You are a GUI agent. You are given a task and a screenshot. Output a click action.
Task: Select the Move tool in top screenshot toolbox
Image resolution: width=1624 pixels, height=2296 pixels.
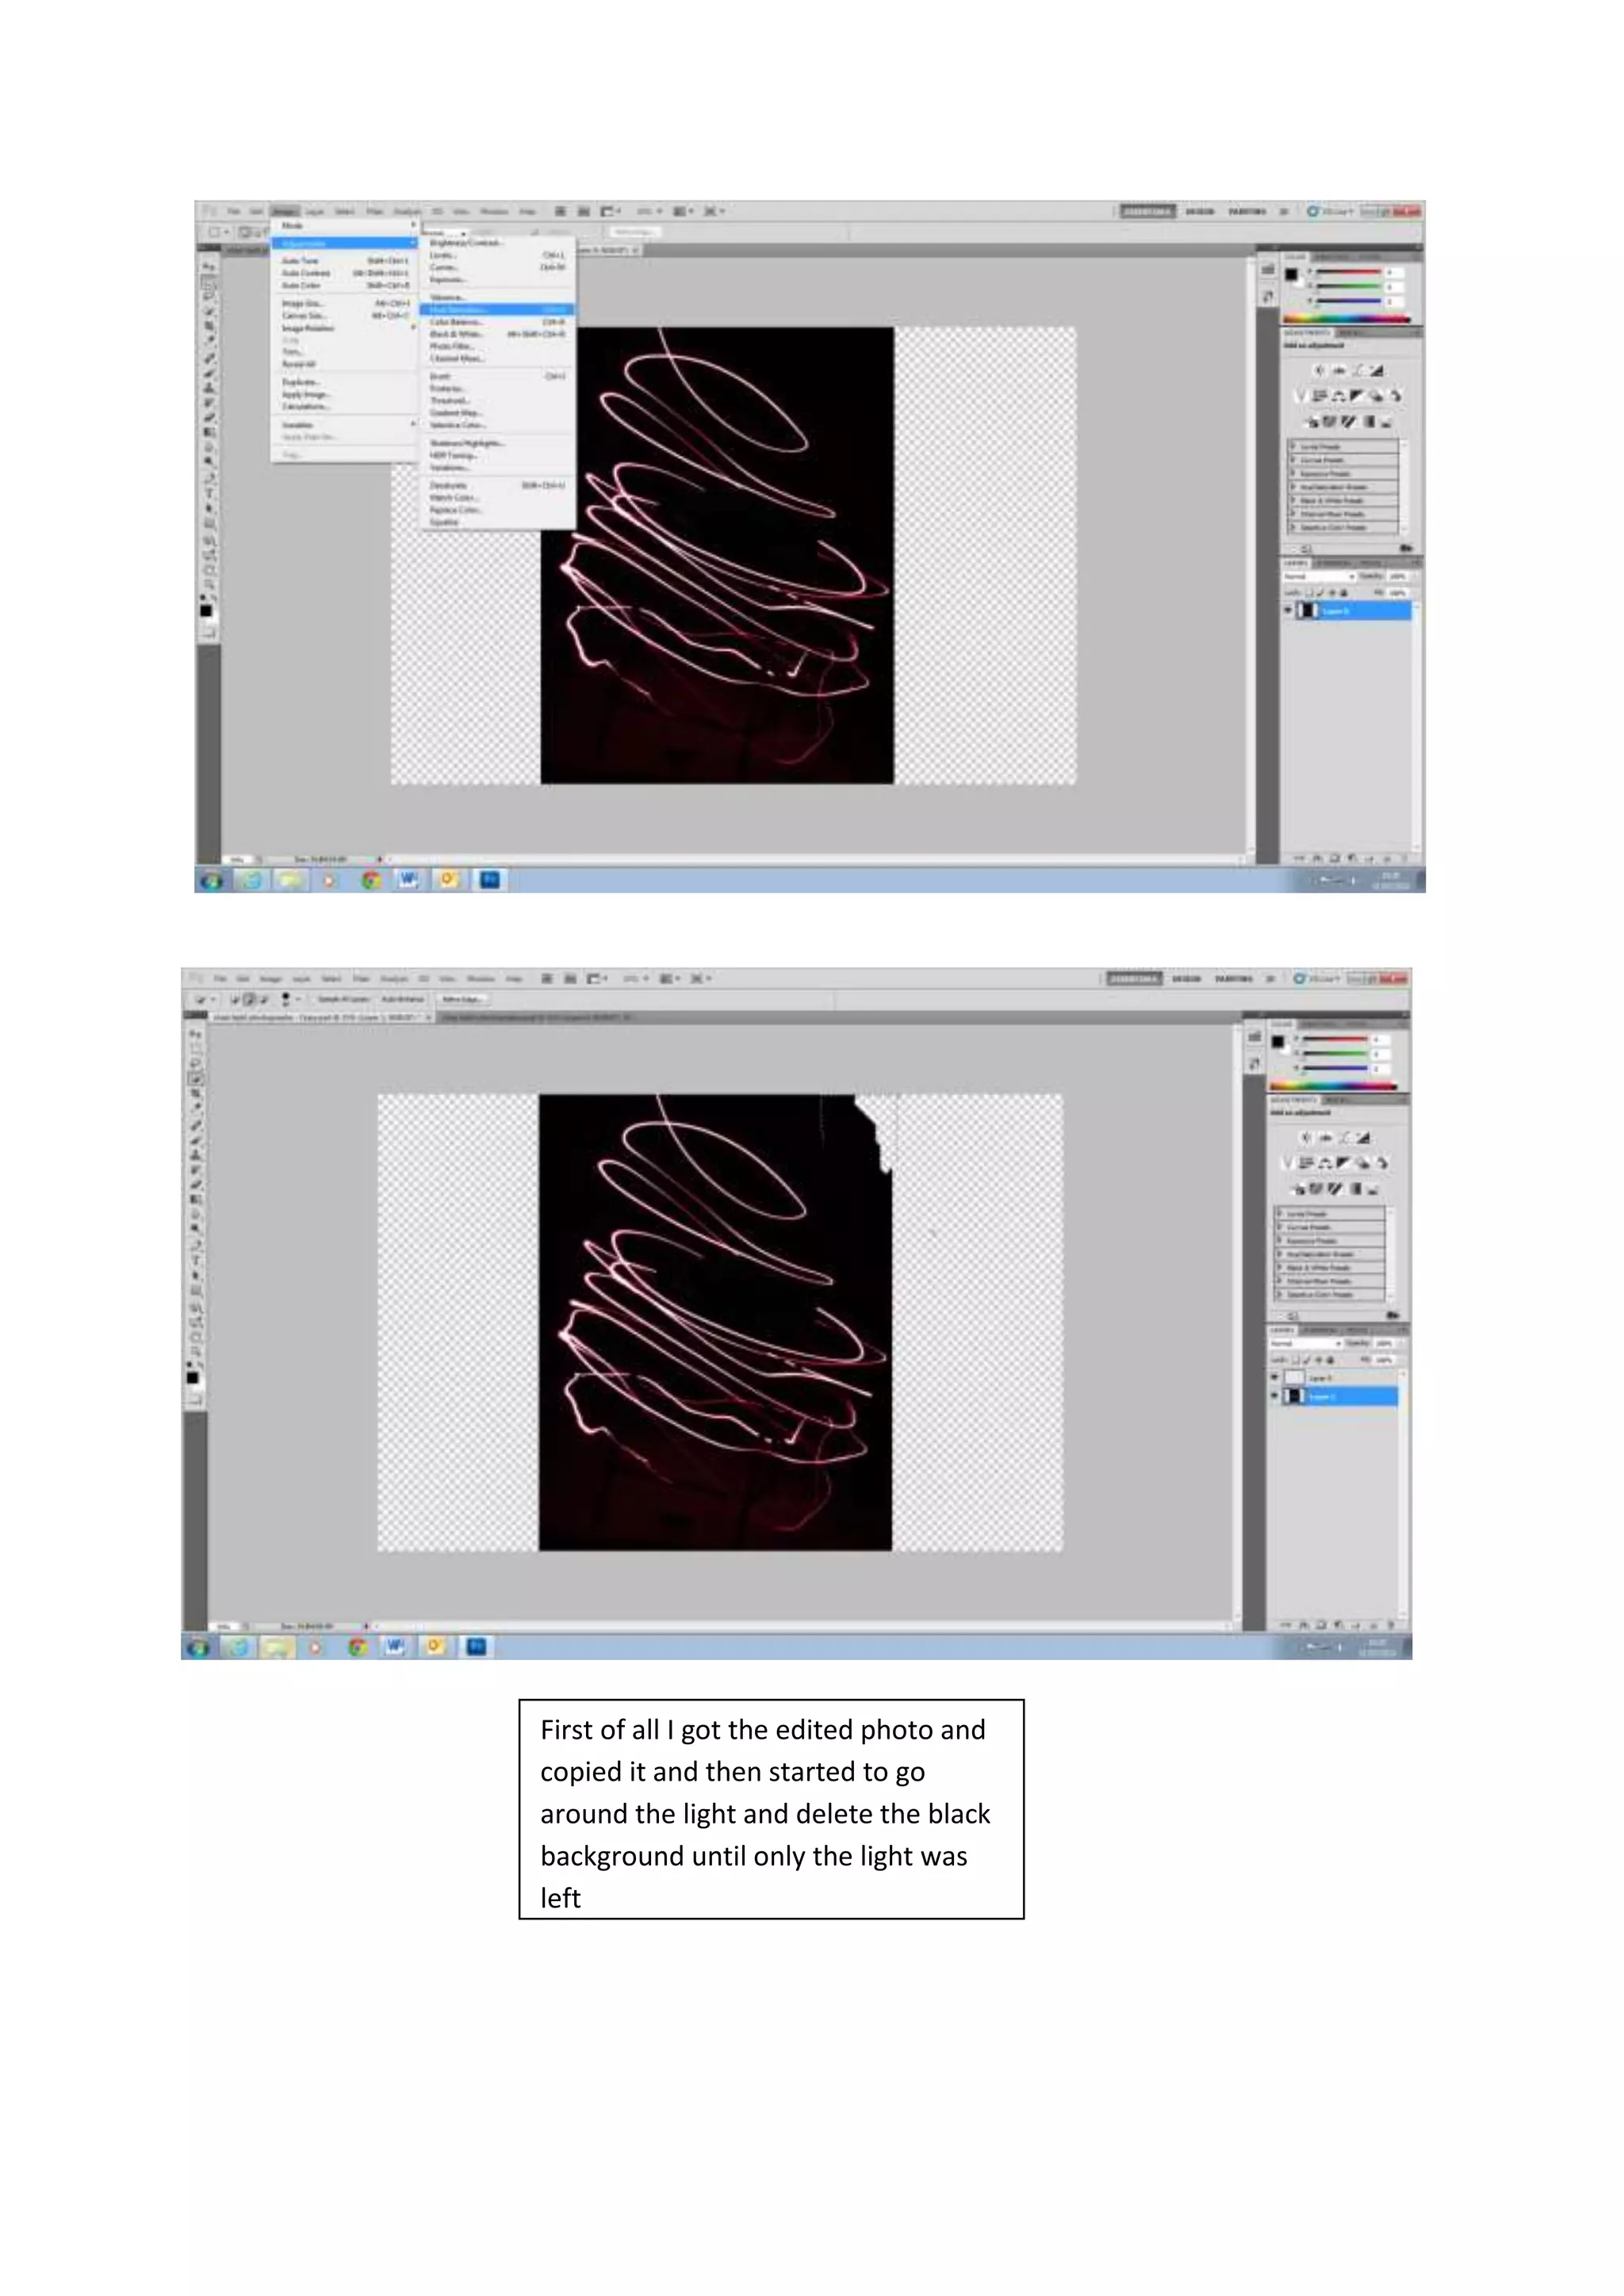[x=209, y=268]
